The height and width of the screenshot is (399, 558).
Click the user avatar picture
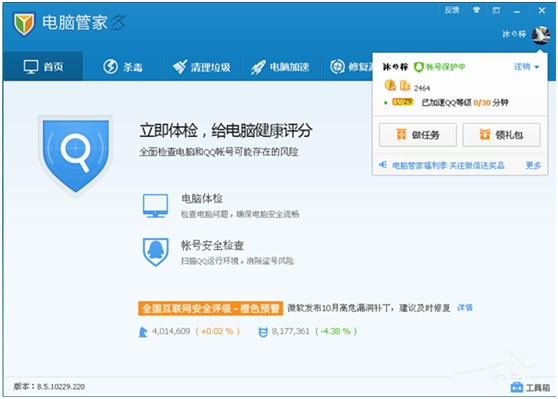[541, 35]
